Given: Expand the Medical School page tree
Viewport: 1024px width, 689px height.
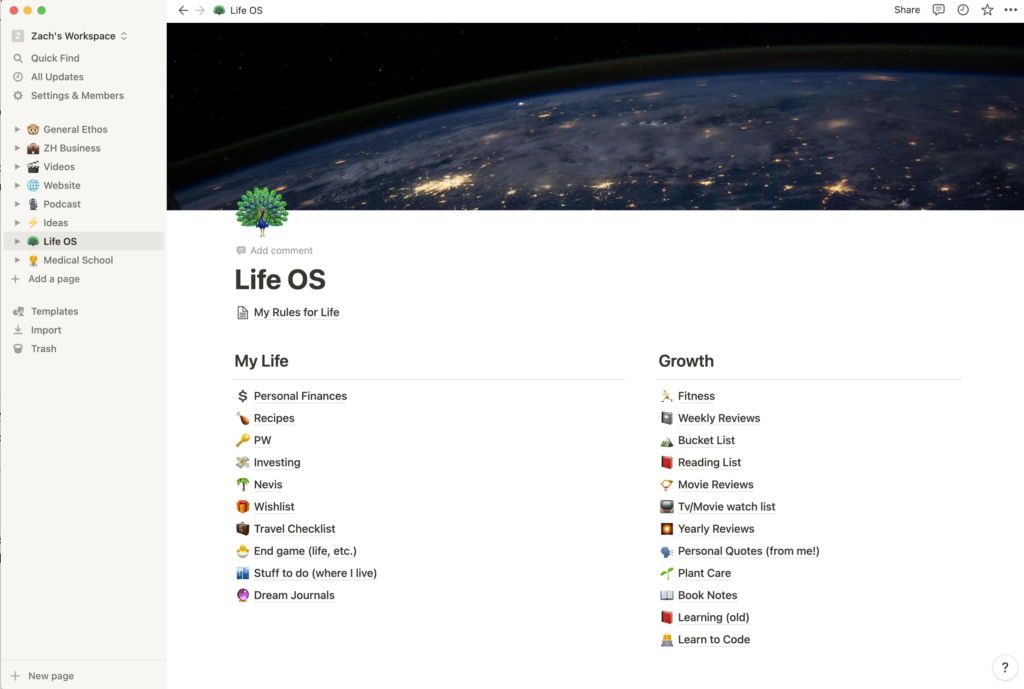Looking at the screenshot, I should pyautogui.click(x=17, y=260).
